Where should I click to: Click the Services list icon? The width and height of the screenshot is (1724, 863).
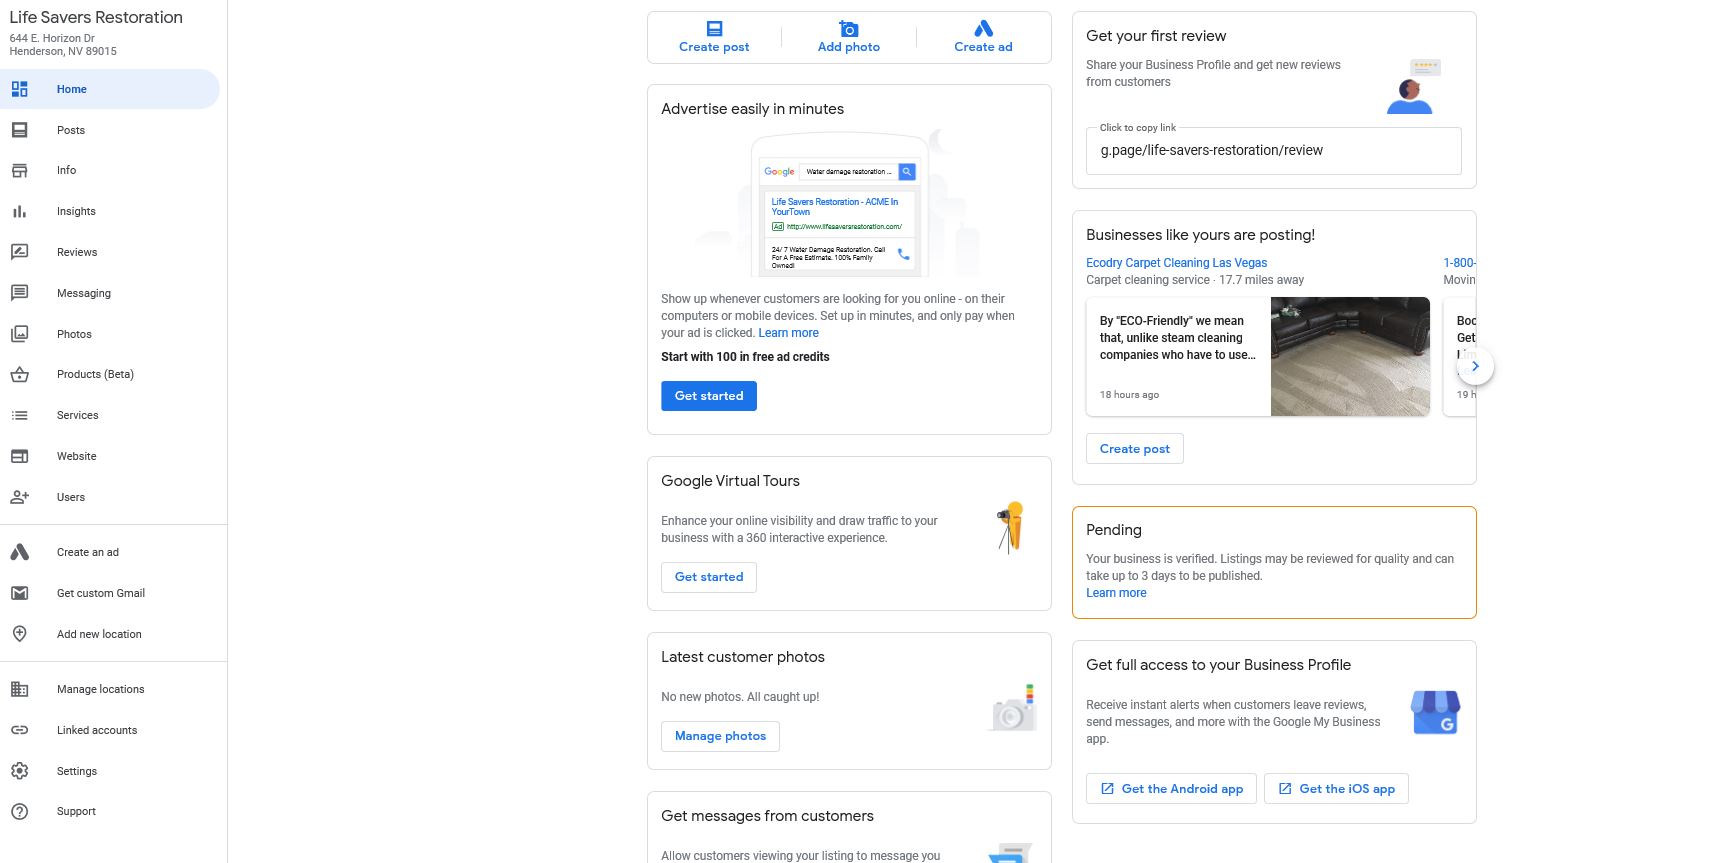[19, 415]
